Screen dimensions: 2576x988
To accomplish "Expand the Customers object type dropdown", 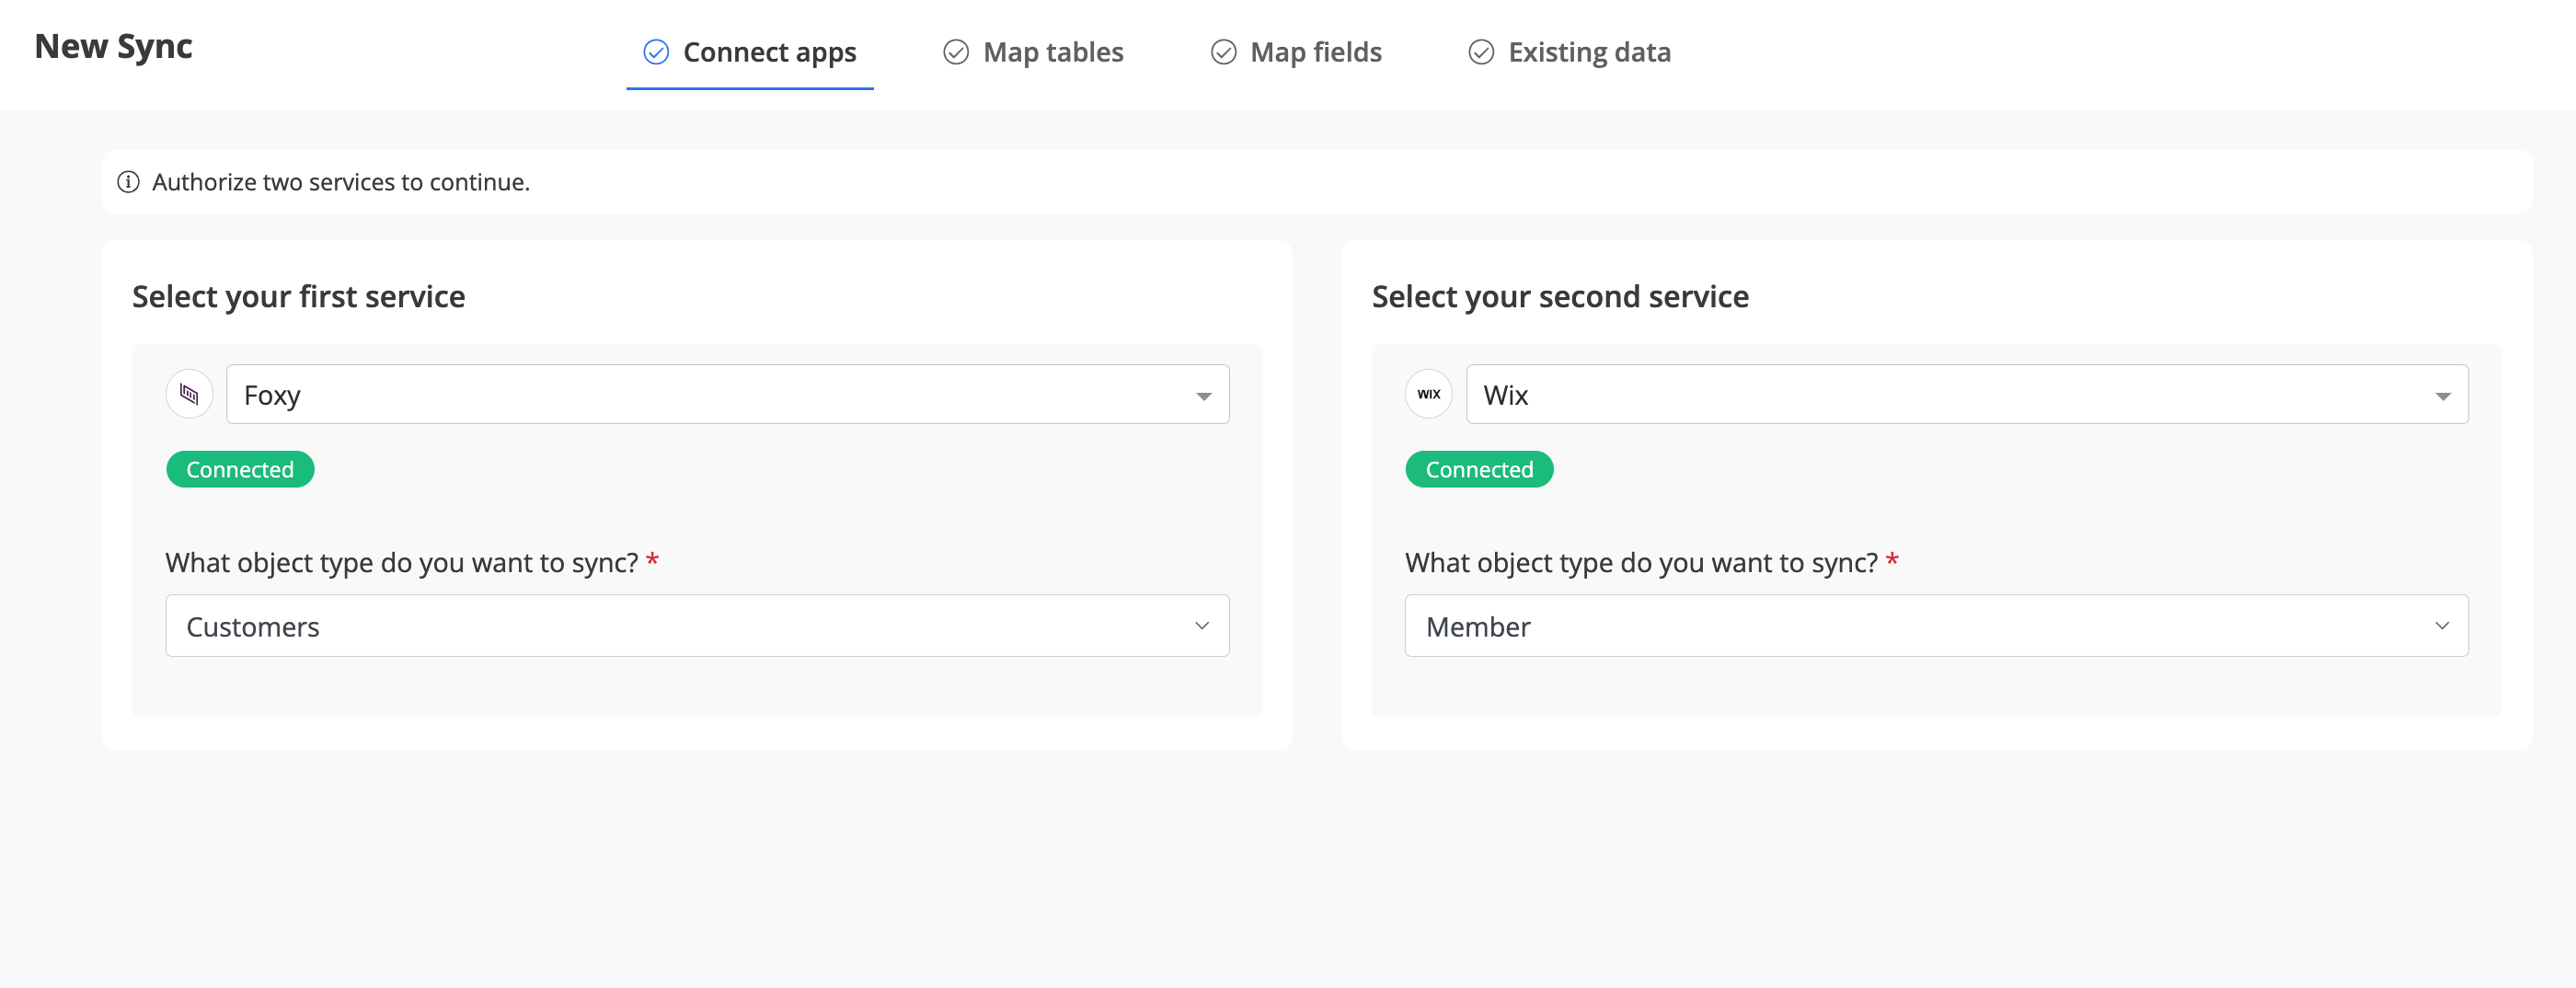I will pos(697,626).
